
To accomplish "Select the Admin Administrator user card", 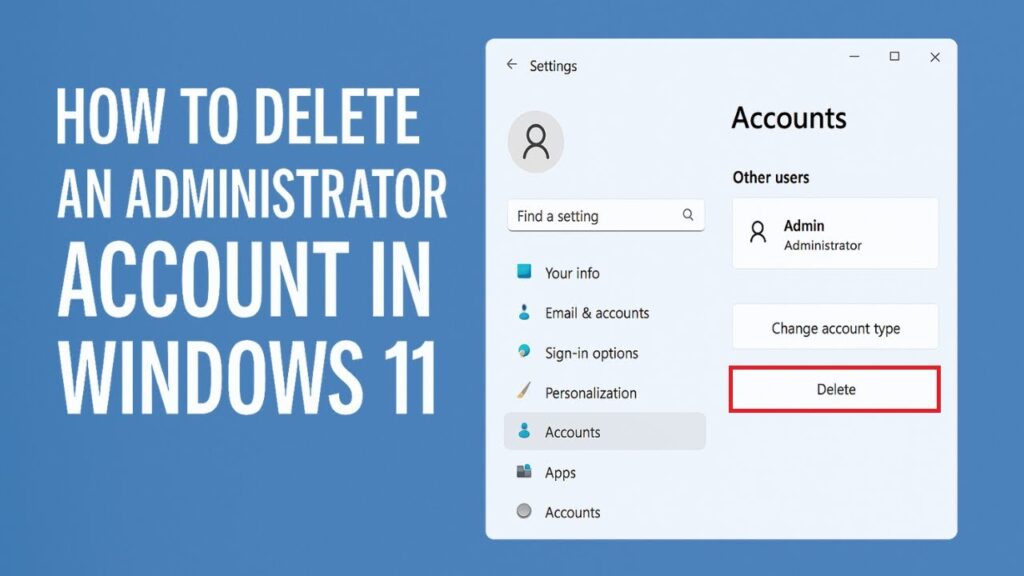I will (835, 233).
